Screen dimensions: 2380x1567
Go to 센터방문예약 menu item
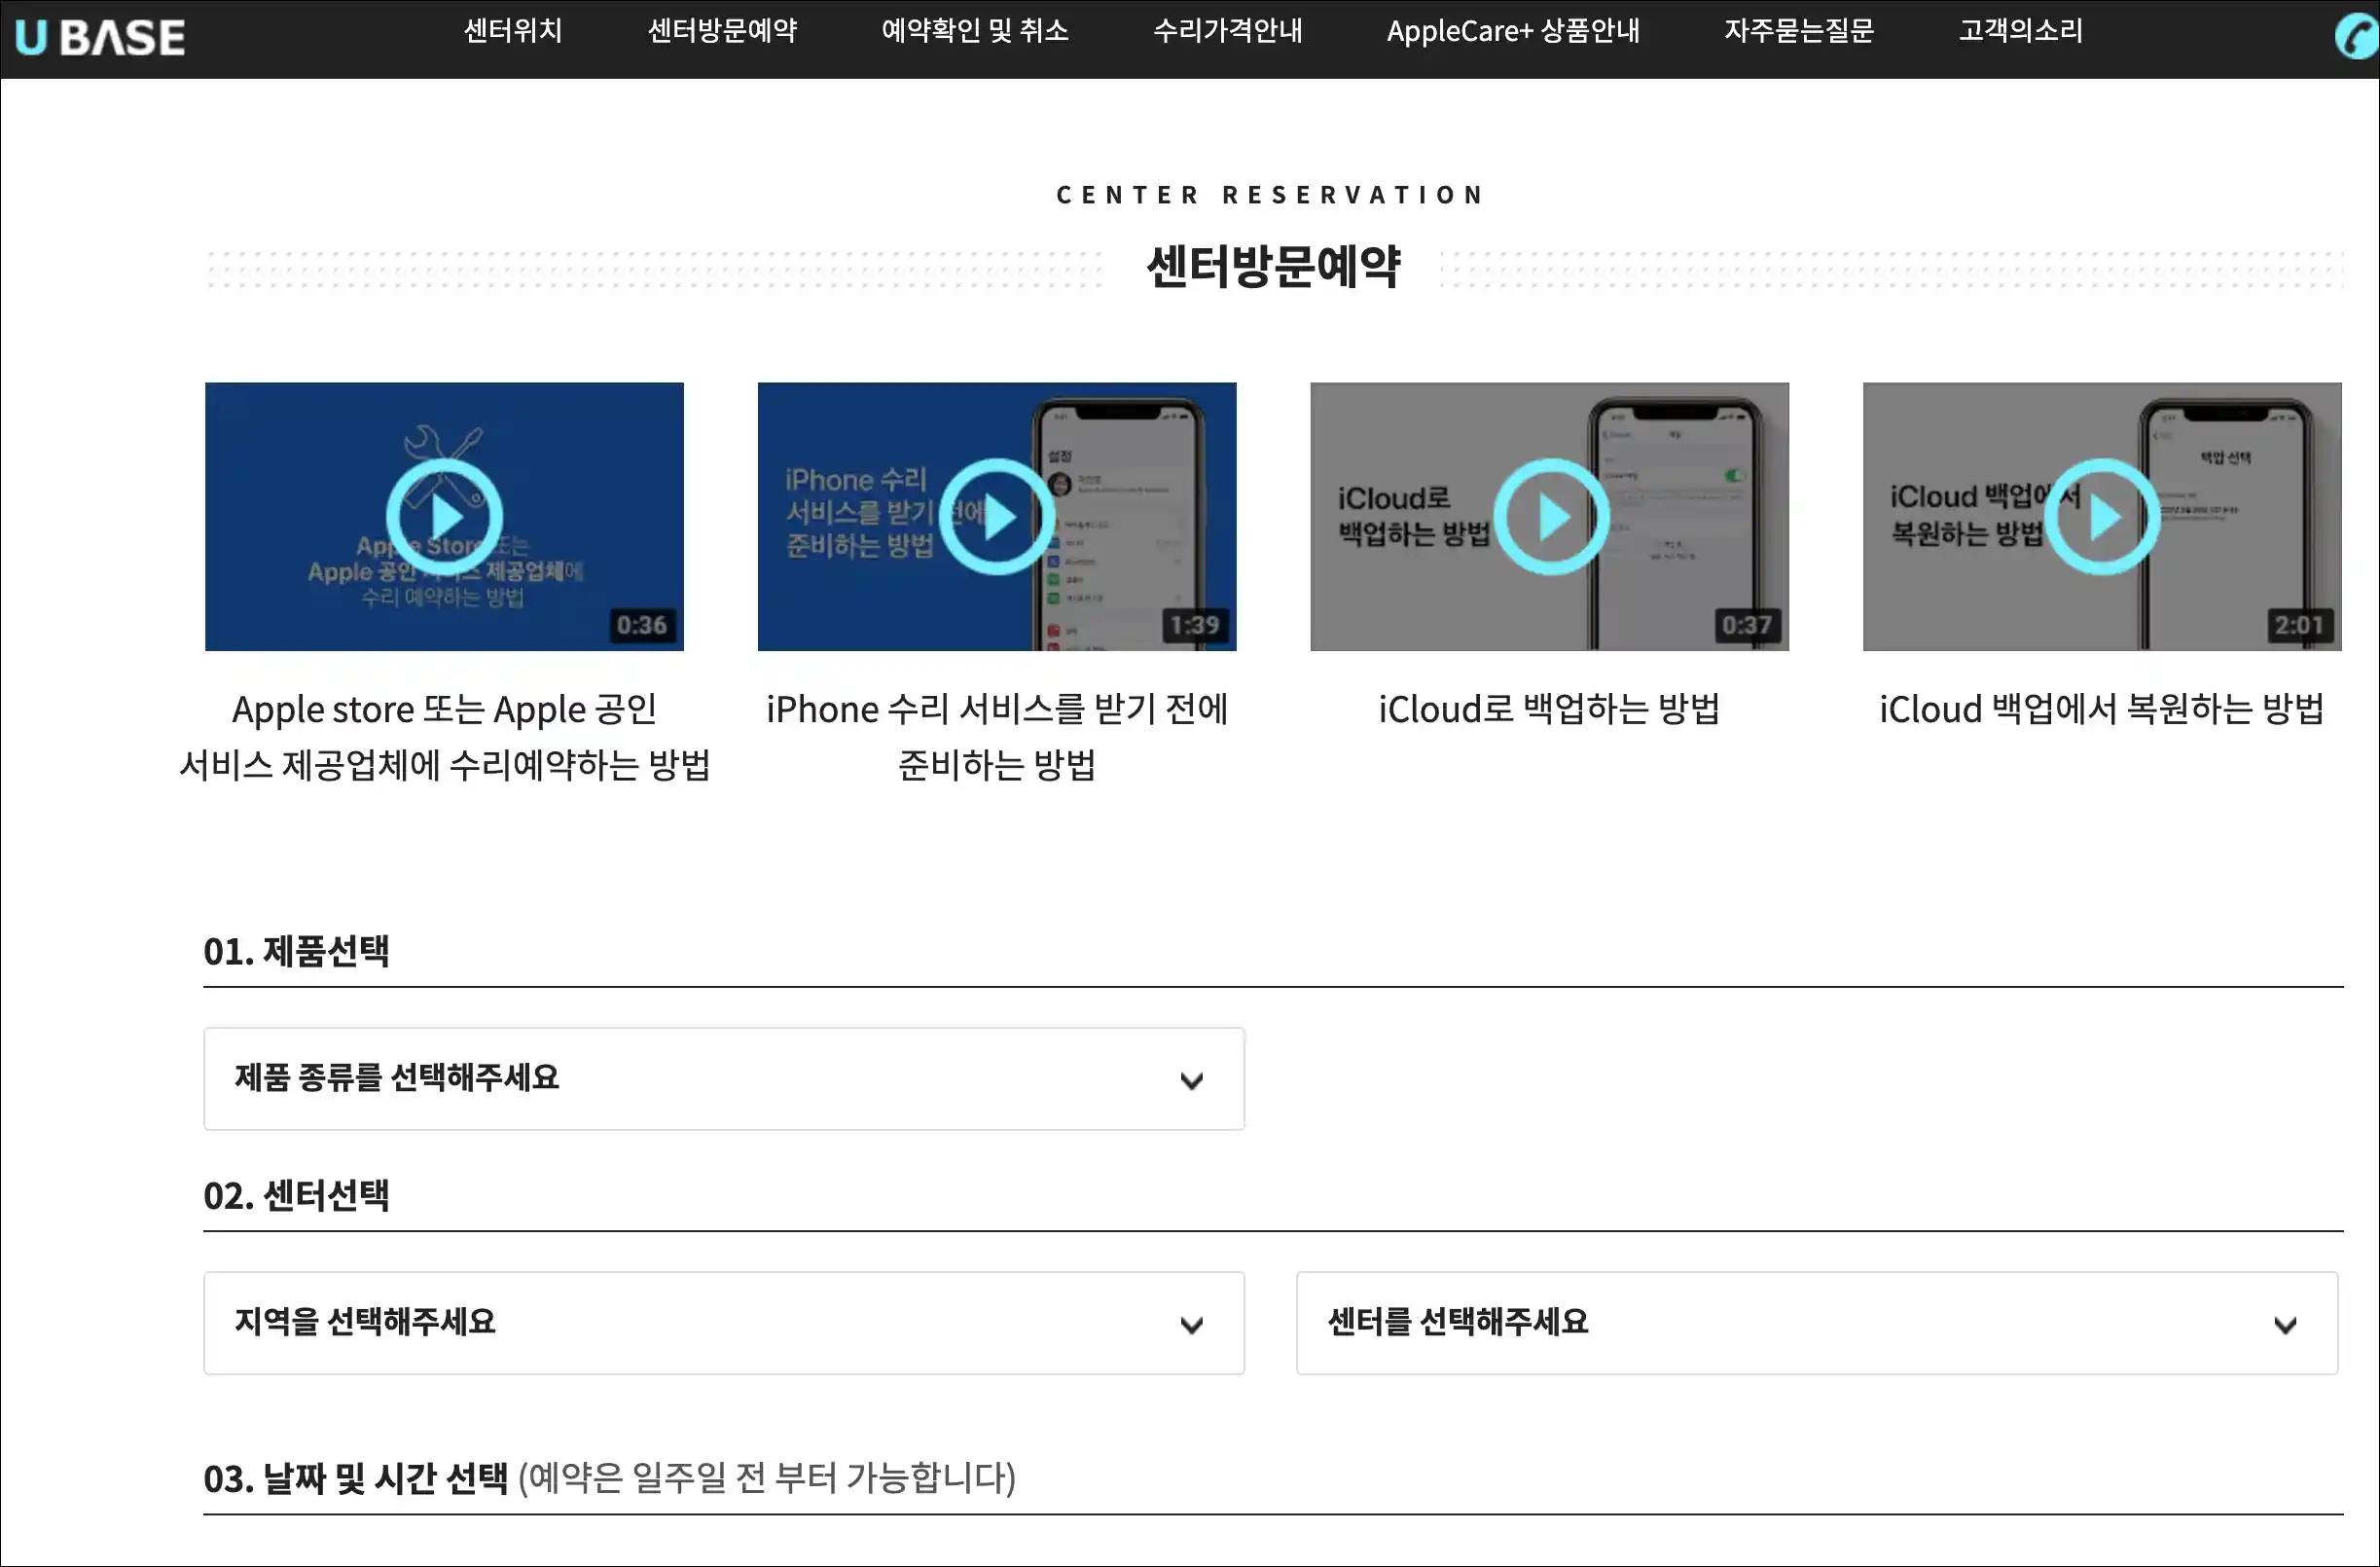722,31
